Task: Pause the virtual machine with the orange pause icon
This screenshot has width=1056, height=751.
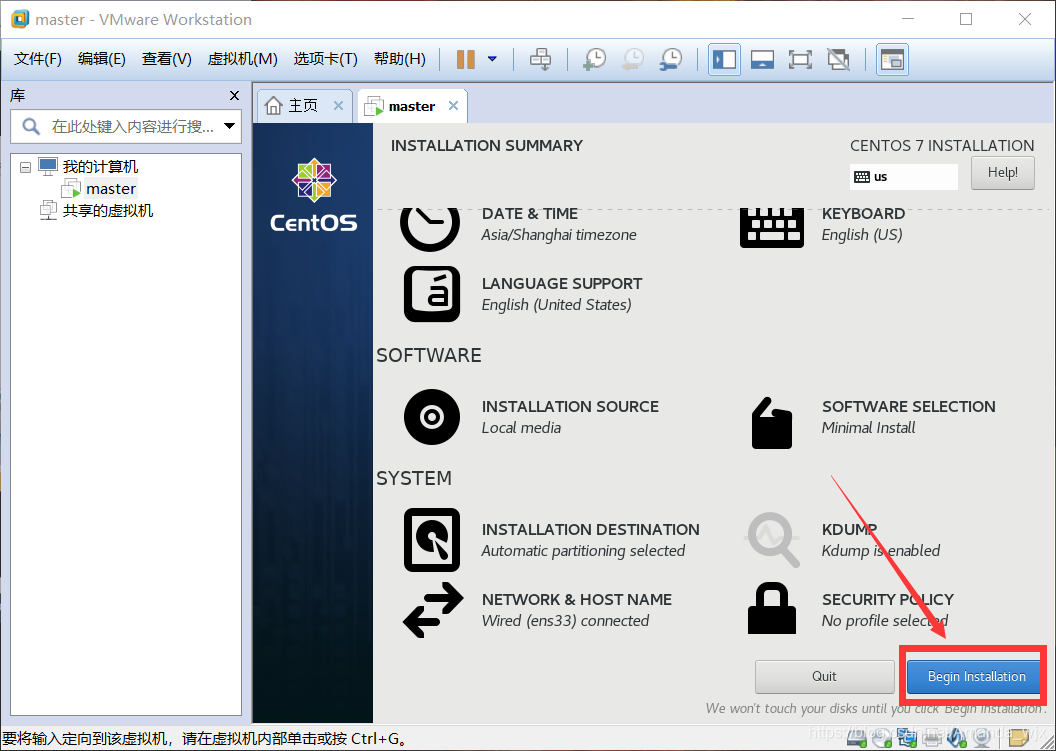Action: coord(465,59)
